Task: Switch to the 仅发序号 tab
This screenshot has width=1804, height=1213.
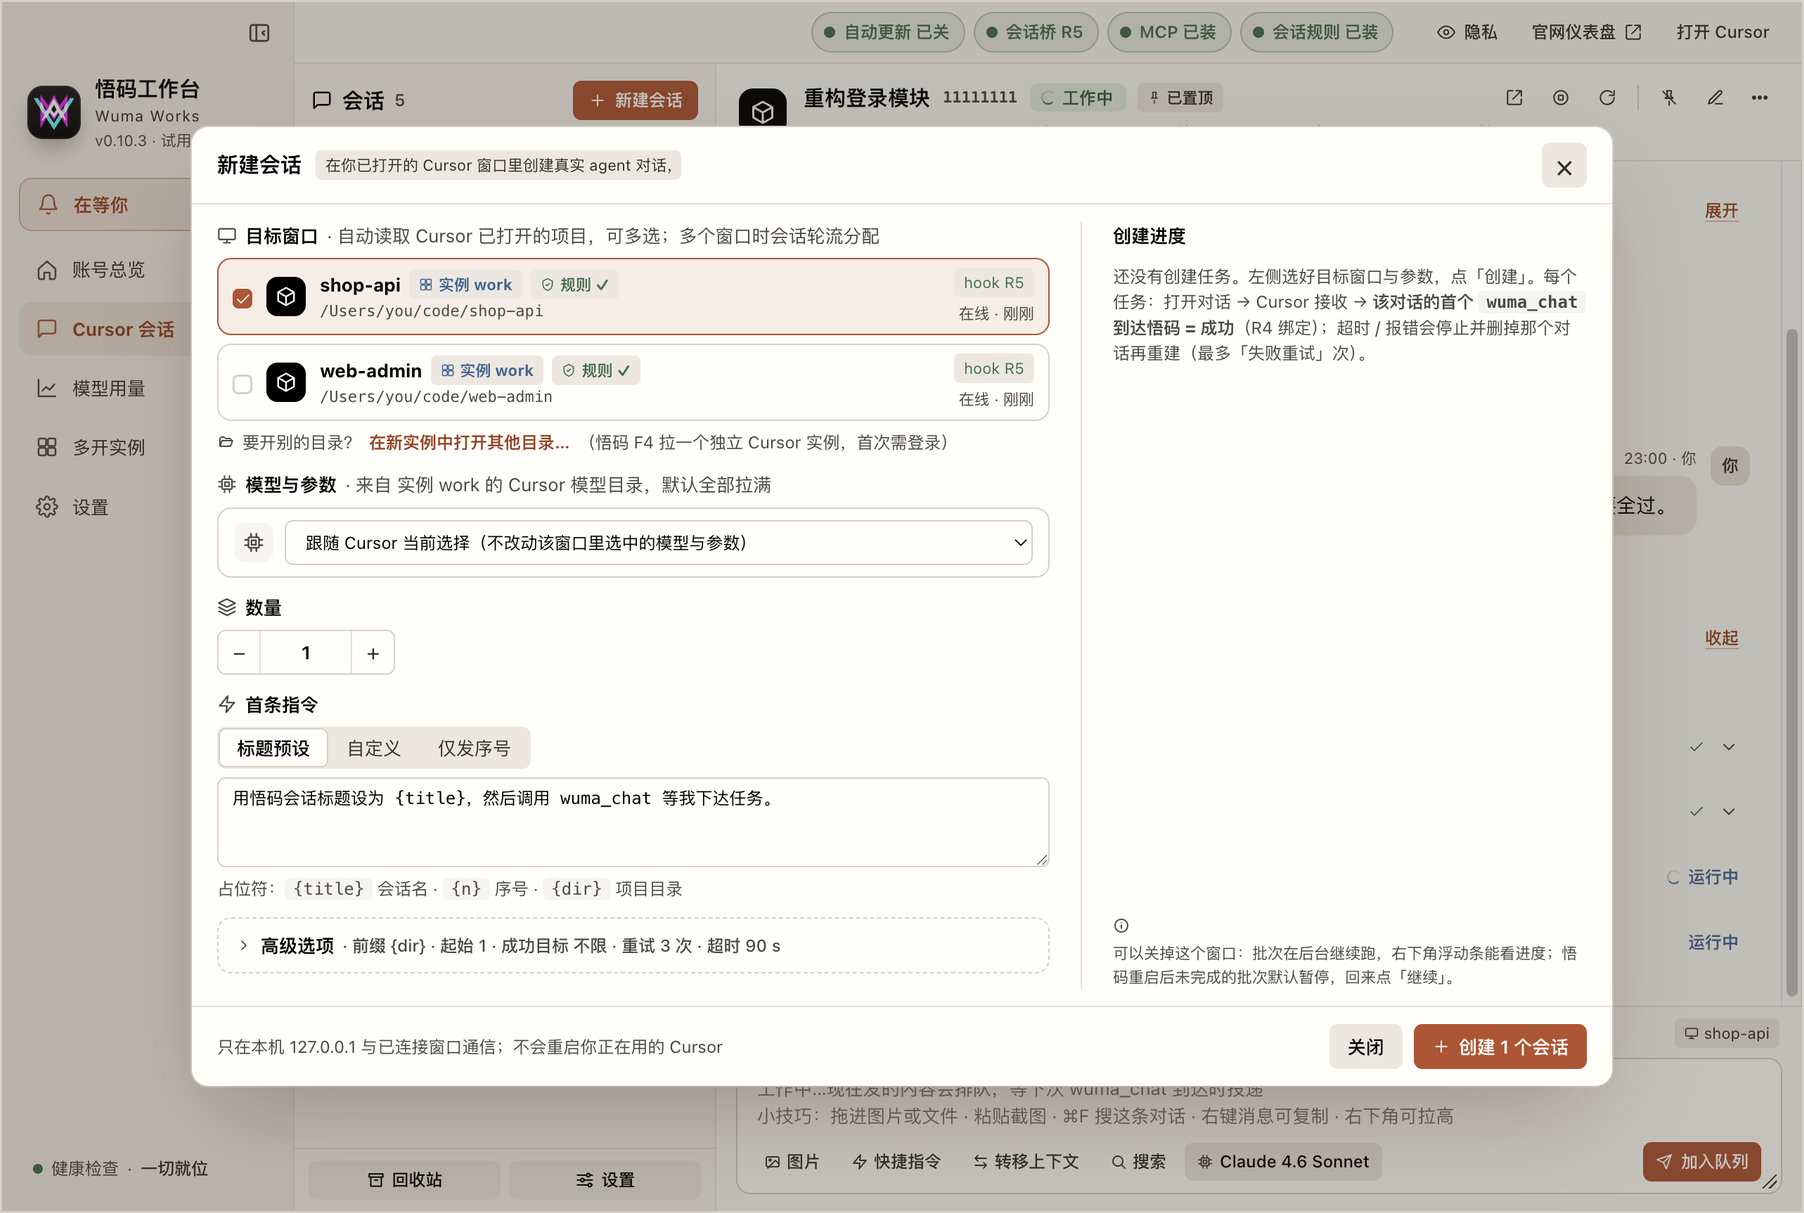Action: [x=474, y=748]
